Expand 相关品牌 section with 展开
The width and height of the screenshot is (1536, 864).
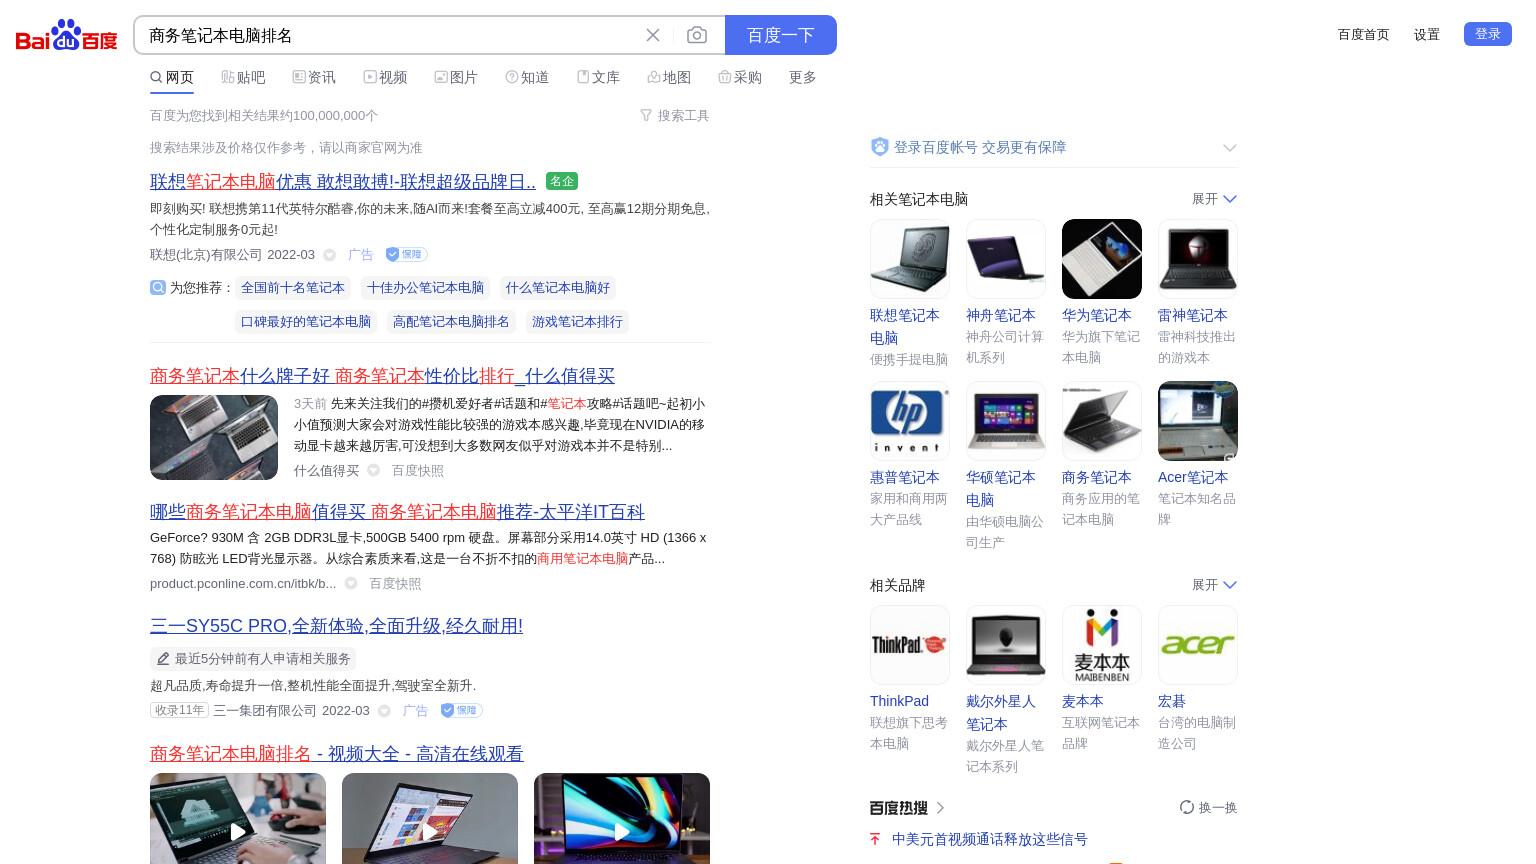click(x=1214, y=585)
